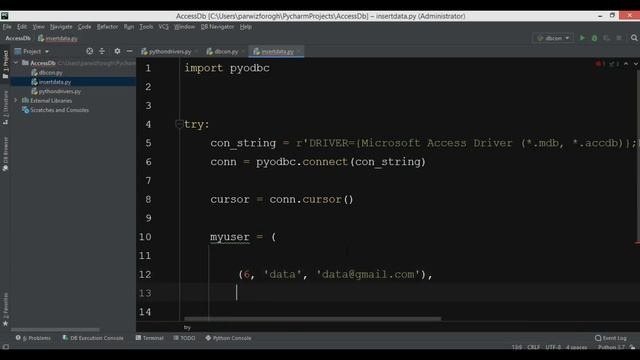Open the Help menu

245,27
